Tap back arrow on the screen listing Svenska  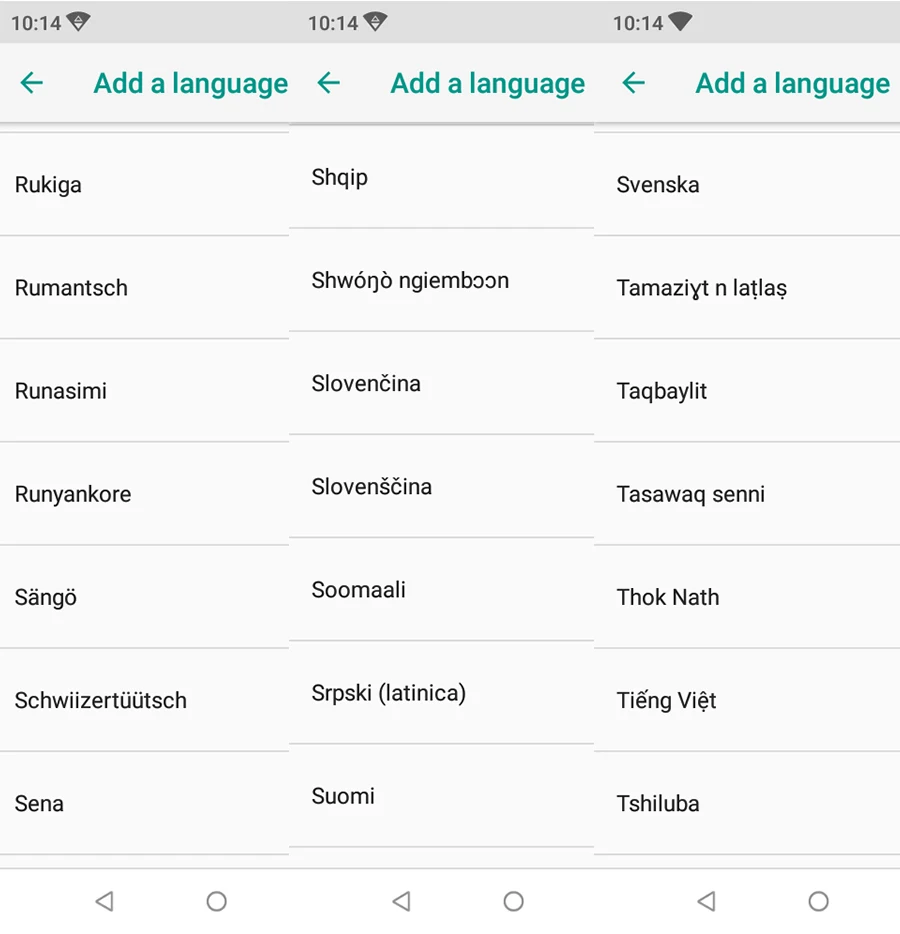pyautogui.click(x=633, y=83)
